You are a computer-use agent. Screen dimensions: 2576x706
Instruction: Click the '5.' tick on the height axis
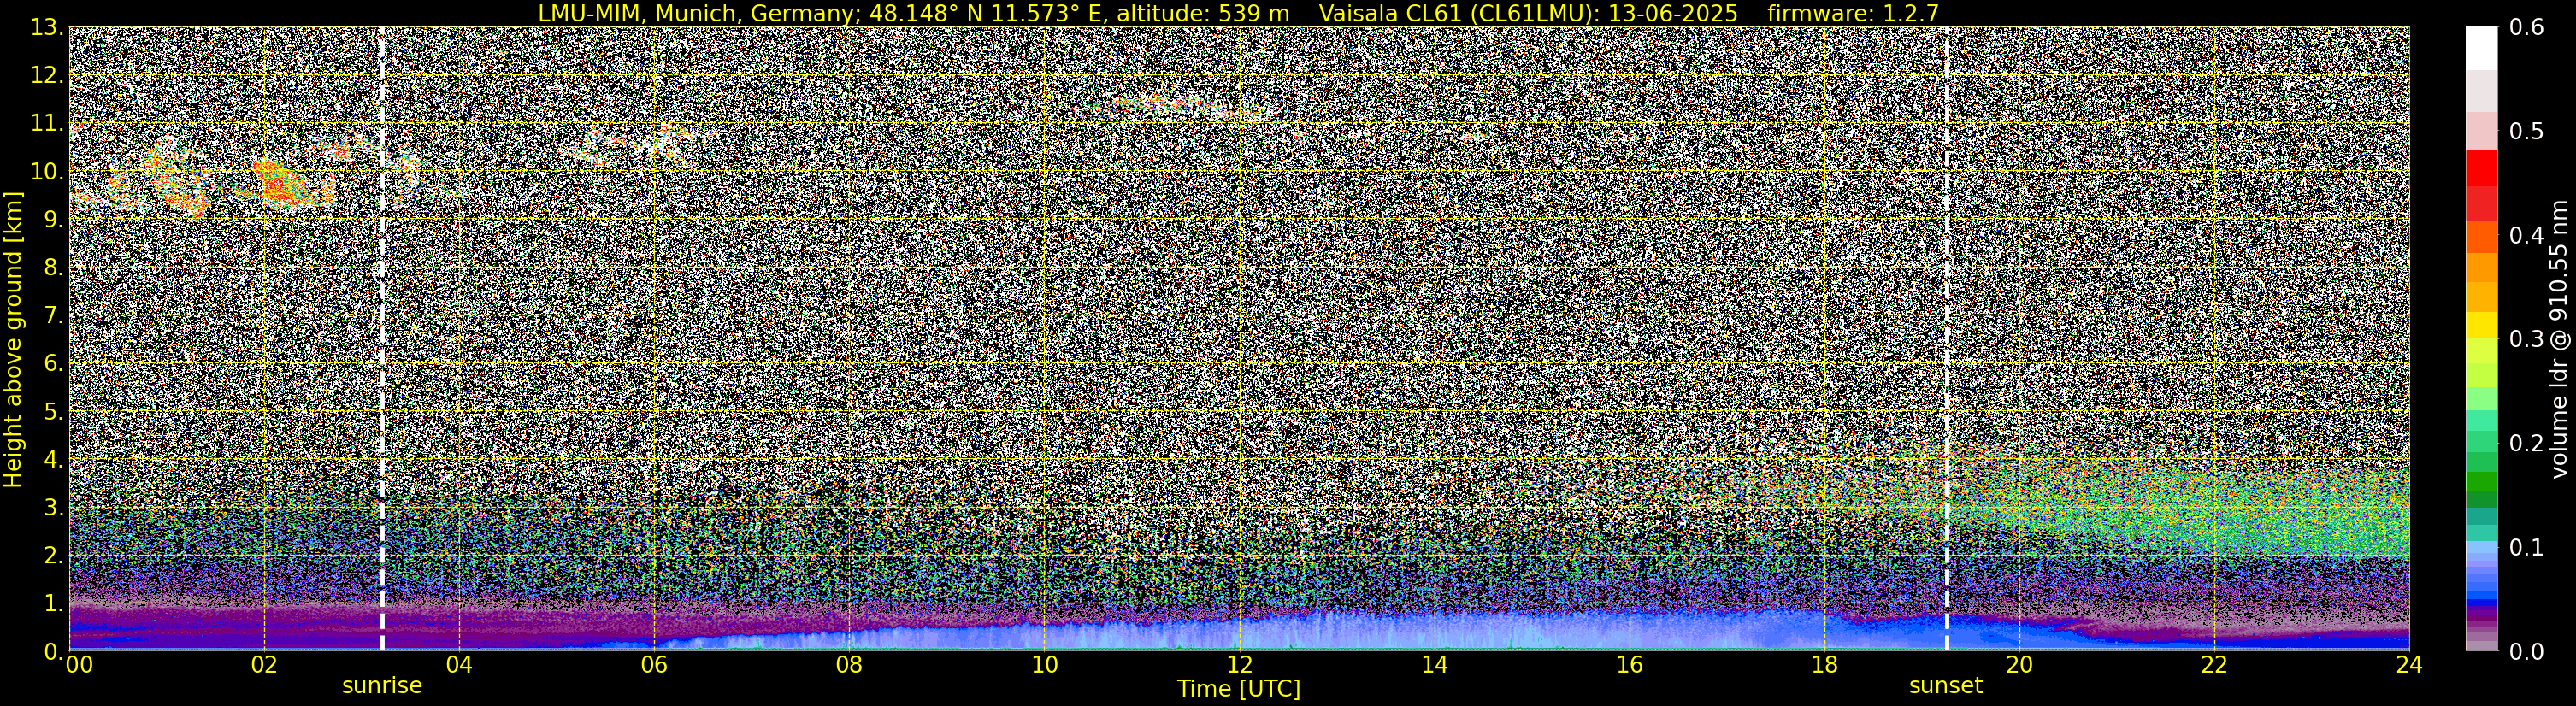point(53,412)
